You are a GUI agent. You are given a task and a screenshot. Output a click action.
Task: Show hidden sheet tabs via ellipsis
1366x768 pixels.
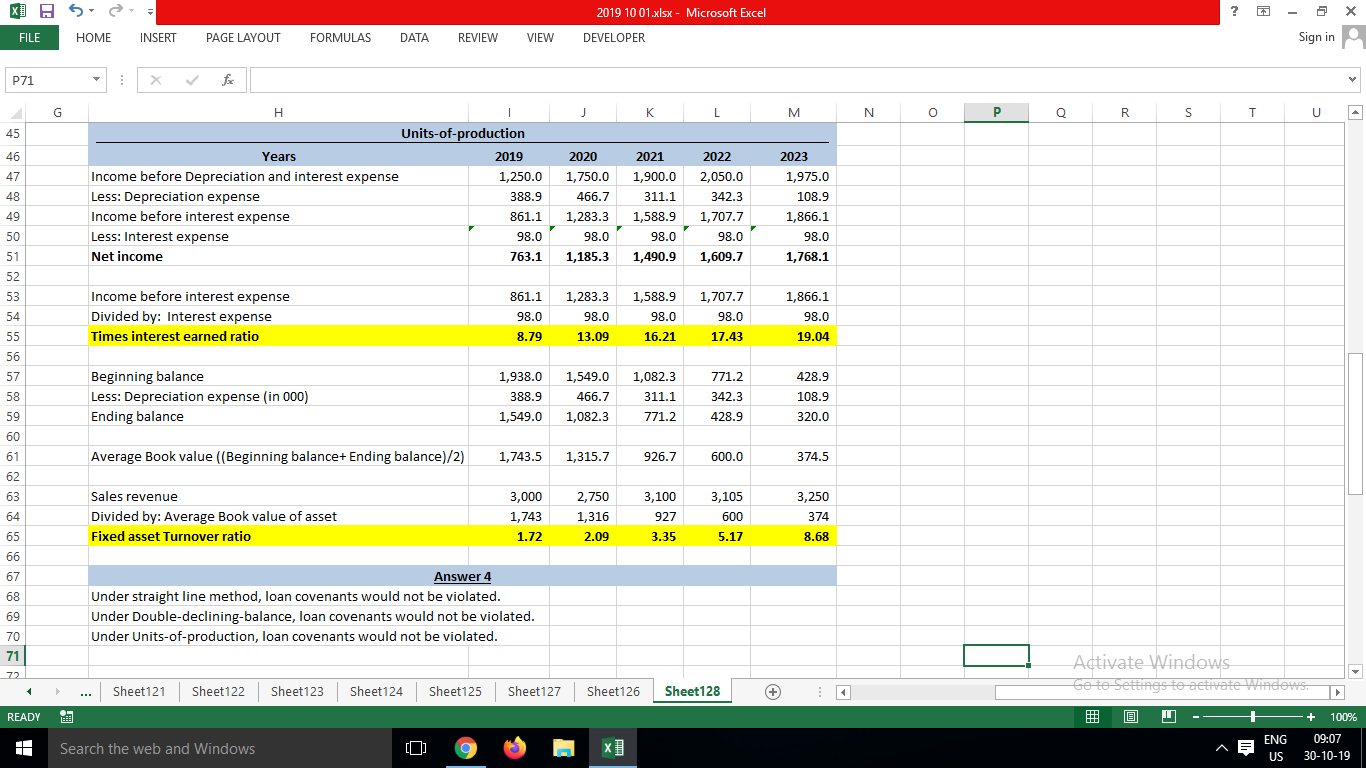click(x=86, y=691)
